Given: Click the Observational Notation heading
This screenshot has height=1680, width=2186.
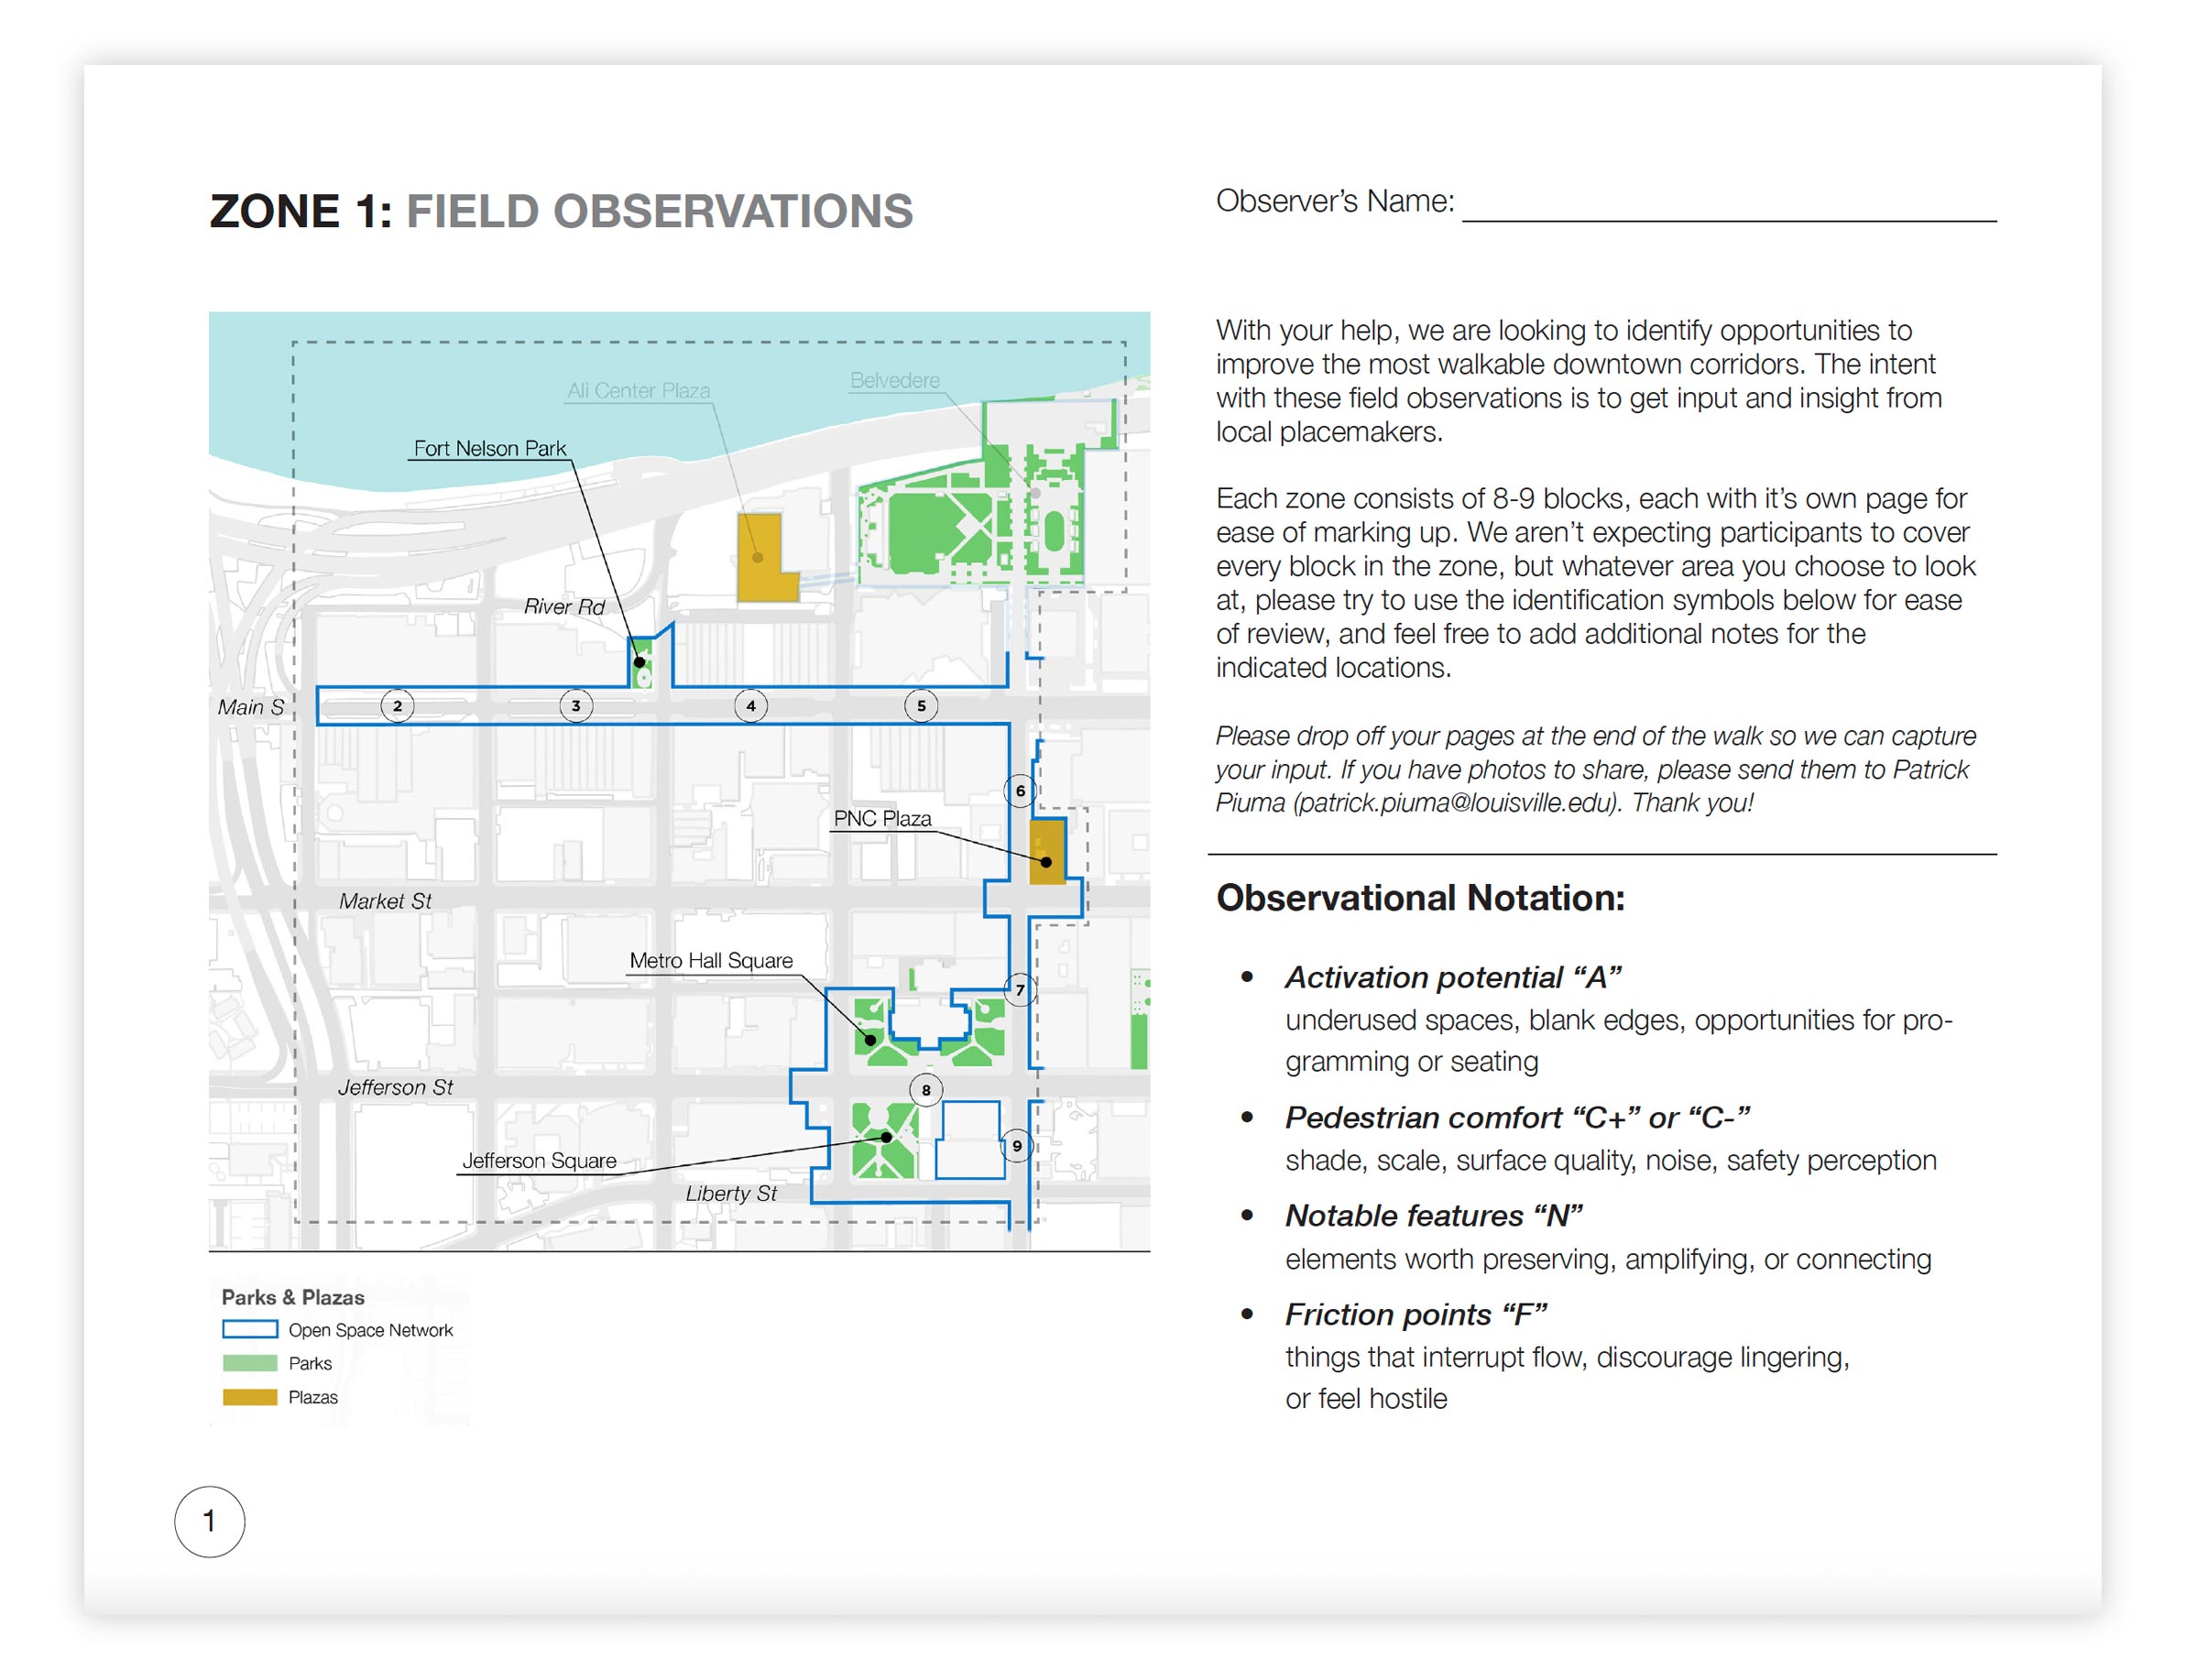Looking at the screenshot, I should pyautogui.click(x=1420, y=898).
